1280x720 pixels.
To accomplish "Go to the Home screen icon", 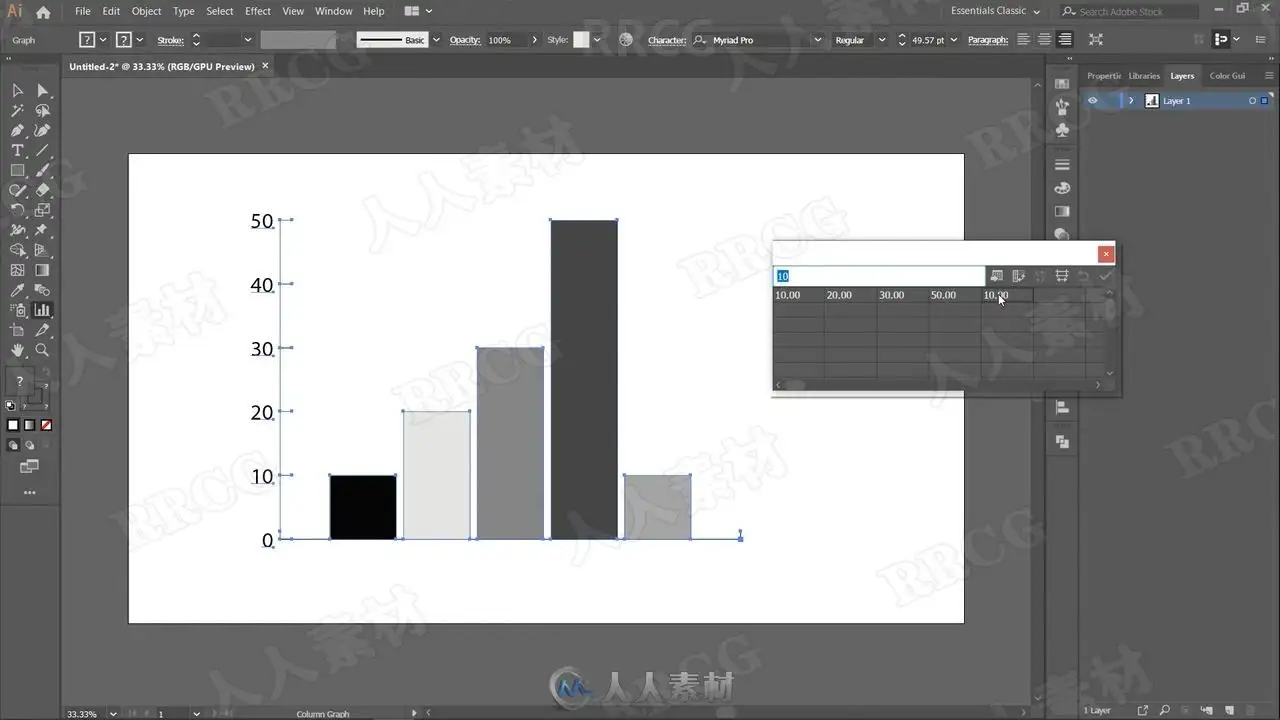I will pyautogui.click(x=43, y=12).
